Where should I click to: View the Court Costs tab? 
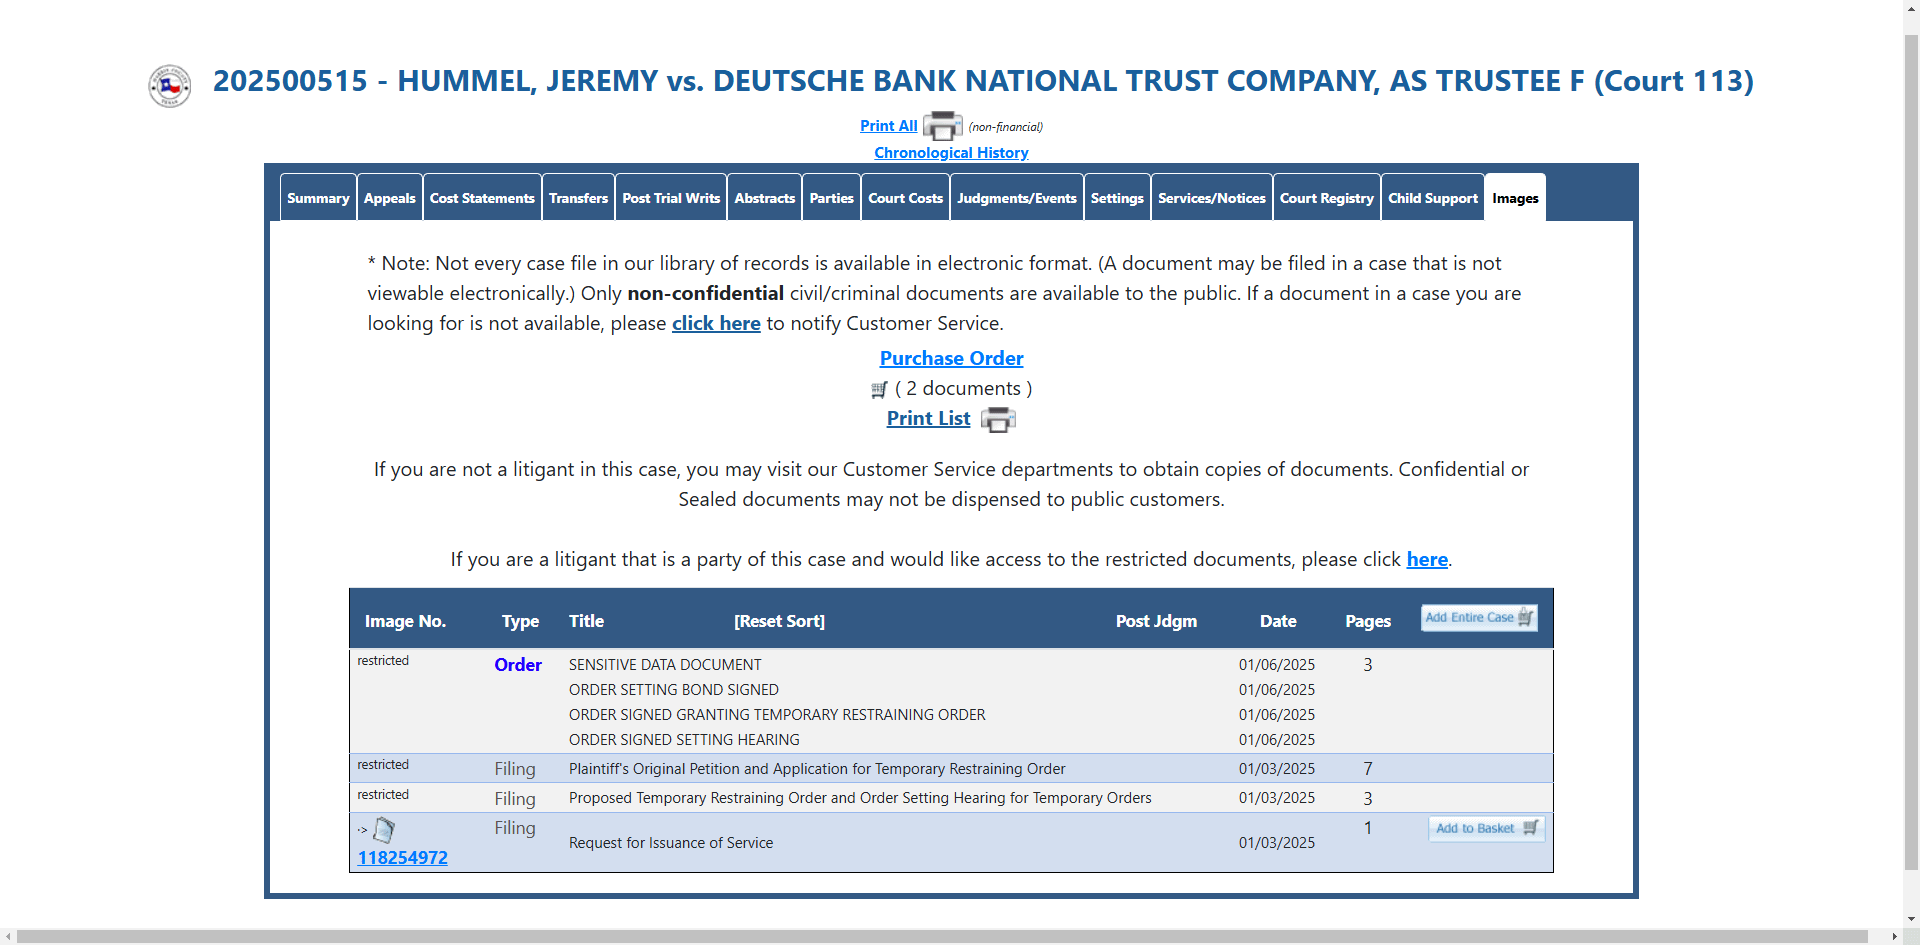pyautogui.click(x=906, y=198)
